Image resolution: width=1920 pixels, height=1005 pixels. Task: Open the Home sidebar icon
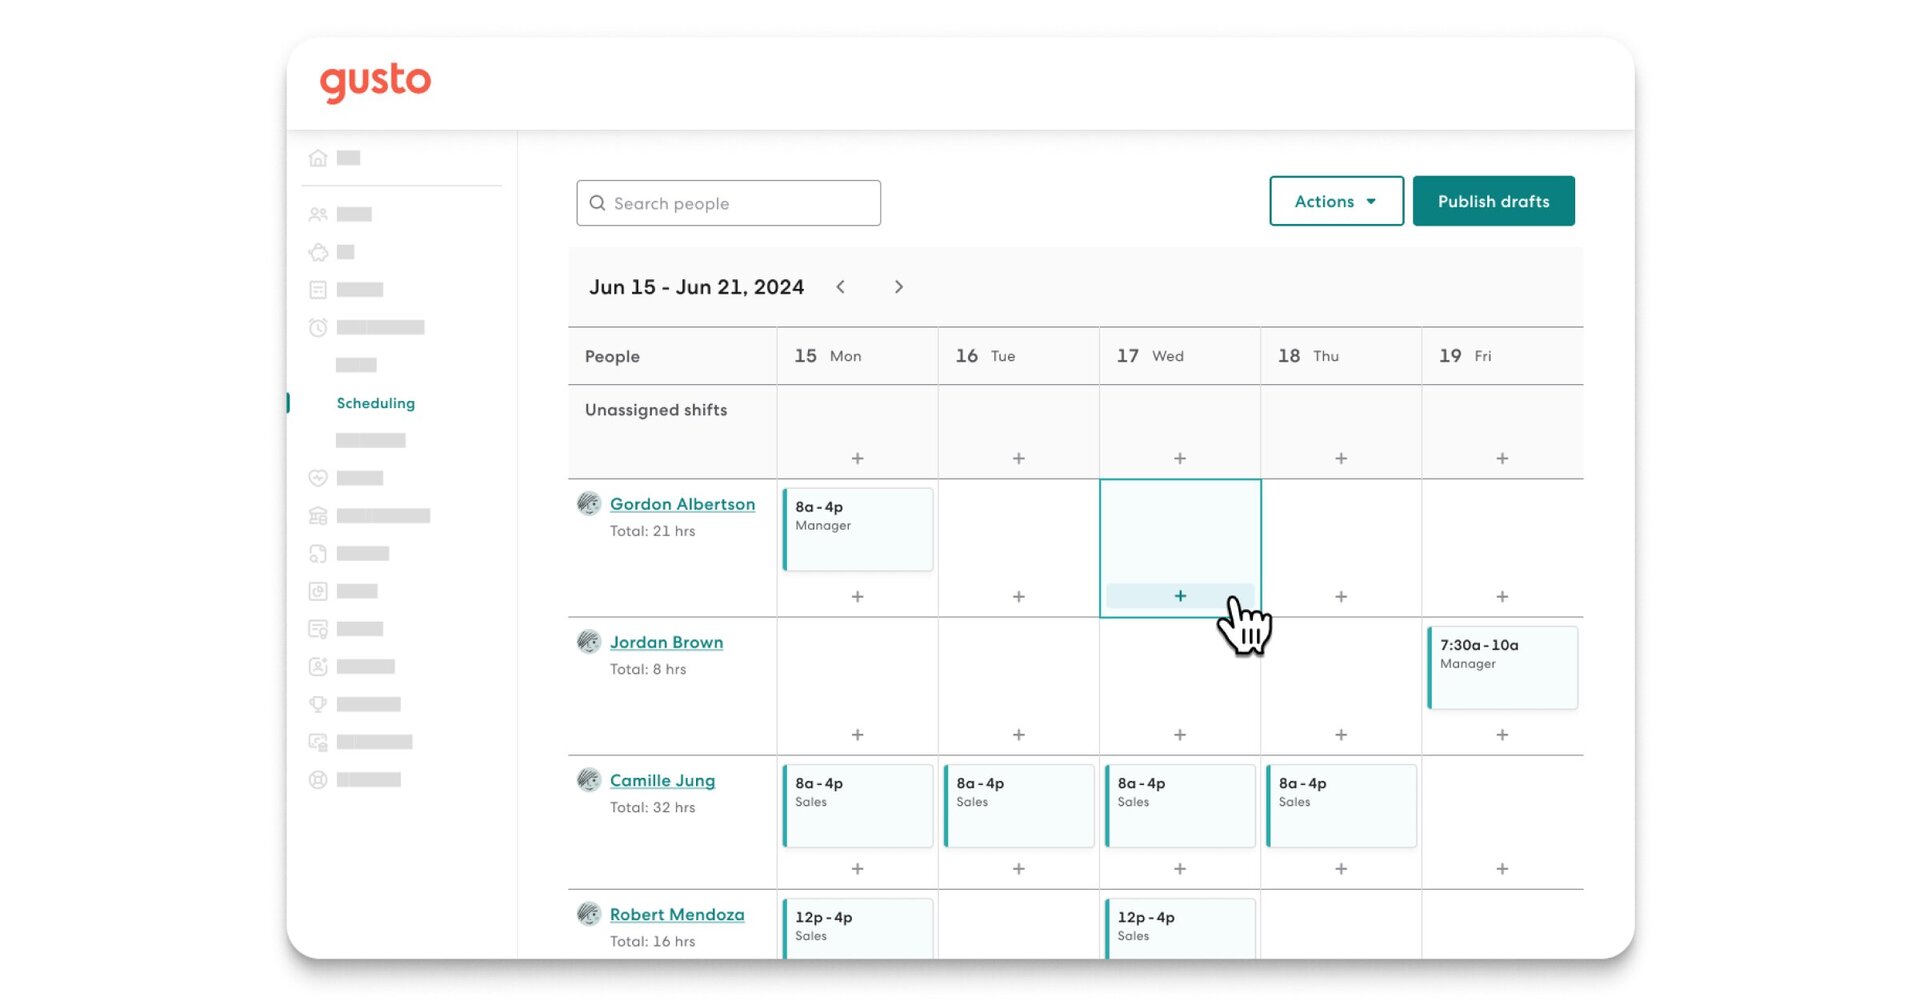tap(318, 157)
